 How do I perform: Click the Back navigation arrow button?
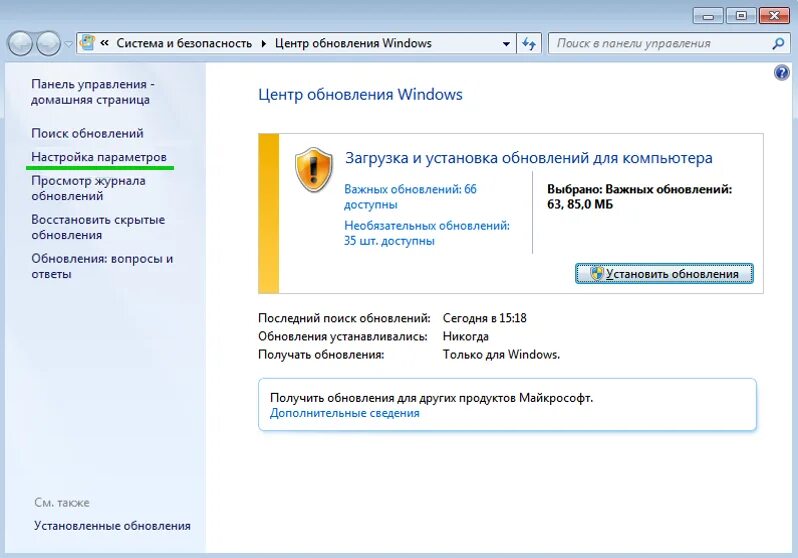(x=20, y=43)
